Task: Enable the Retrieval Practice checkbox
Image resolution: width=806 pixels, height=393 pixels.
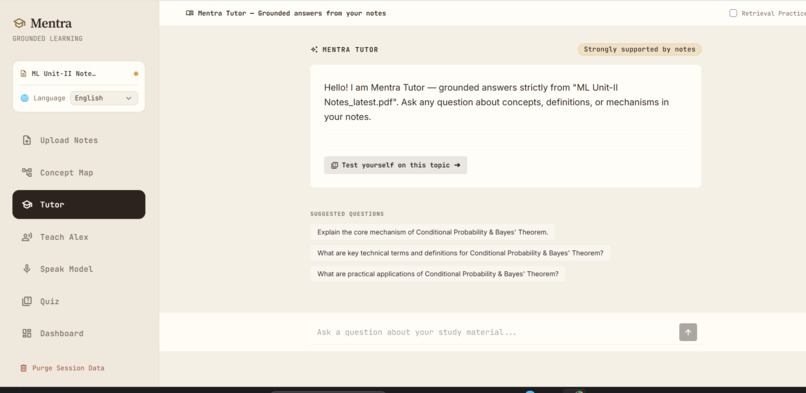Action: pyautogui.click(x=733, y=13)
